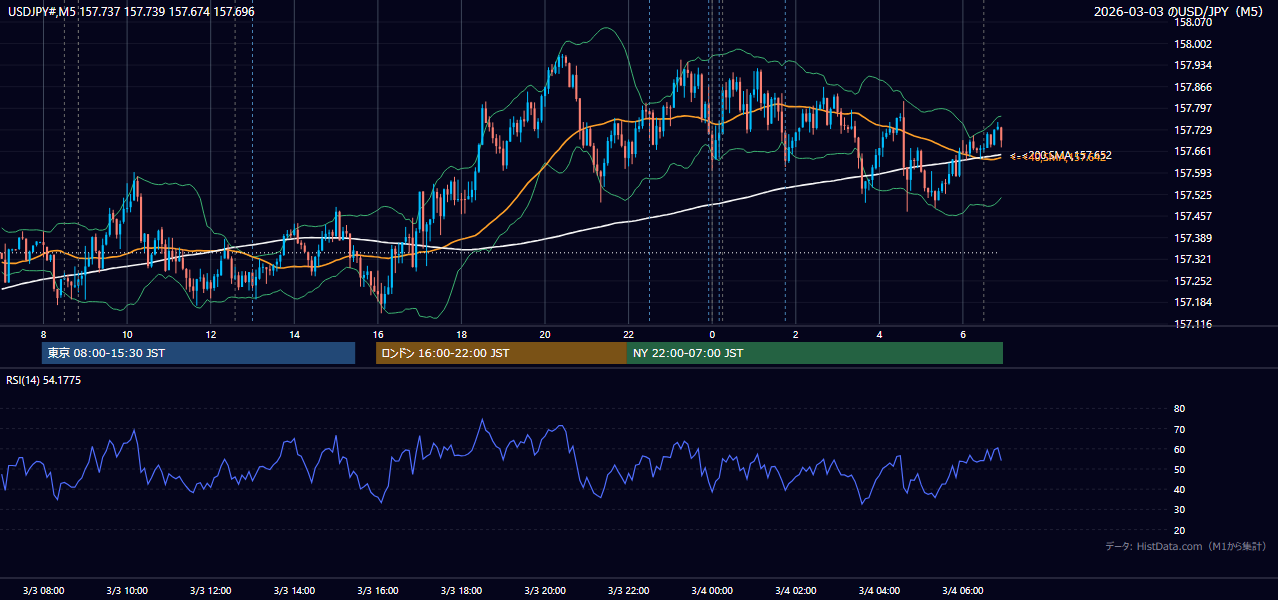Screen dimensions: 1278x600
Task: Click the hour 22 tick on the price chart
Action: pos(628,334)
